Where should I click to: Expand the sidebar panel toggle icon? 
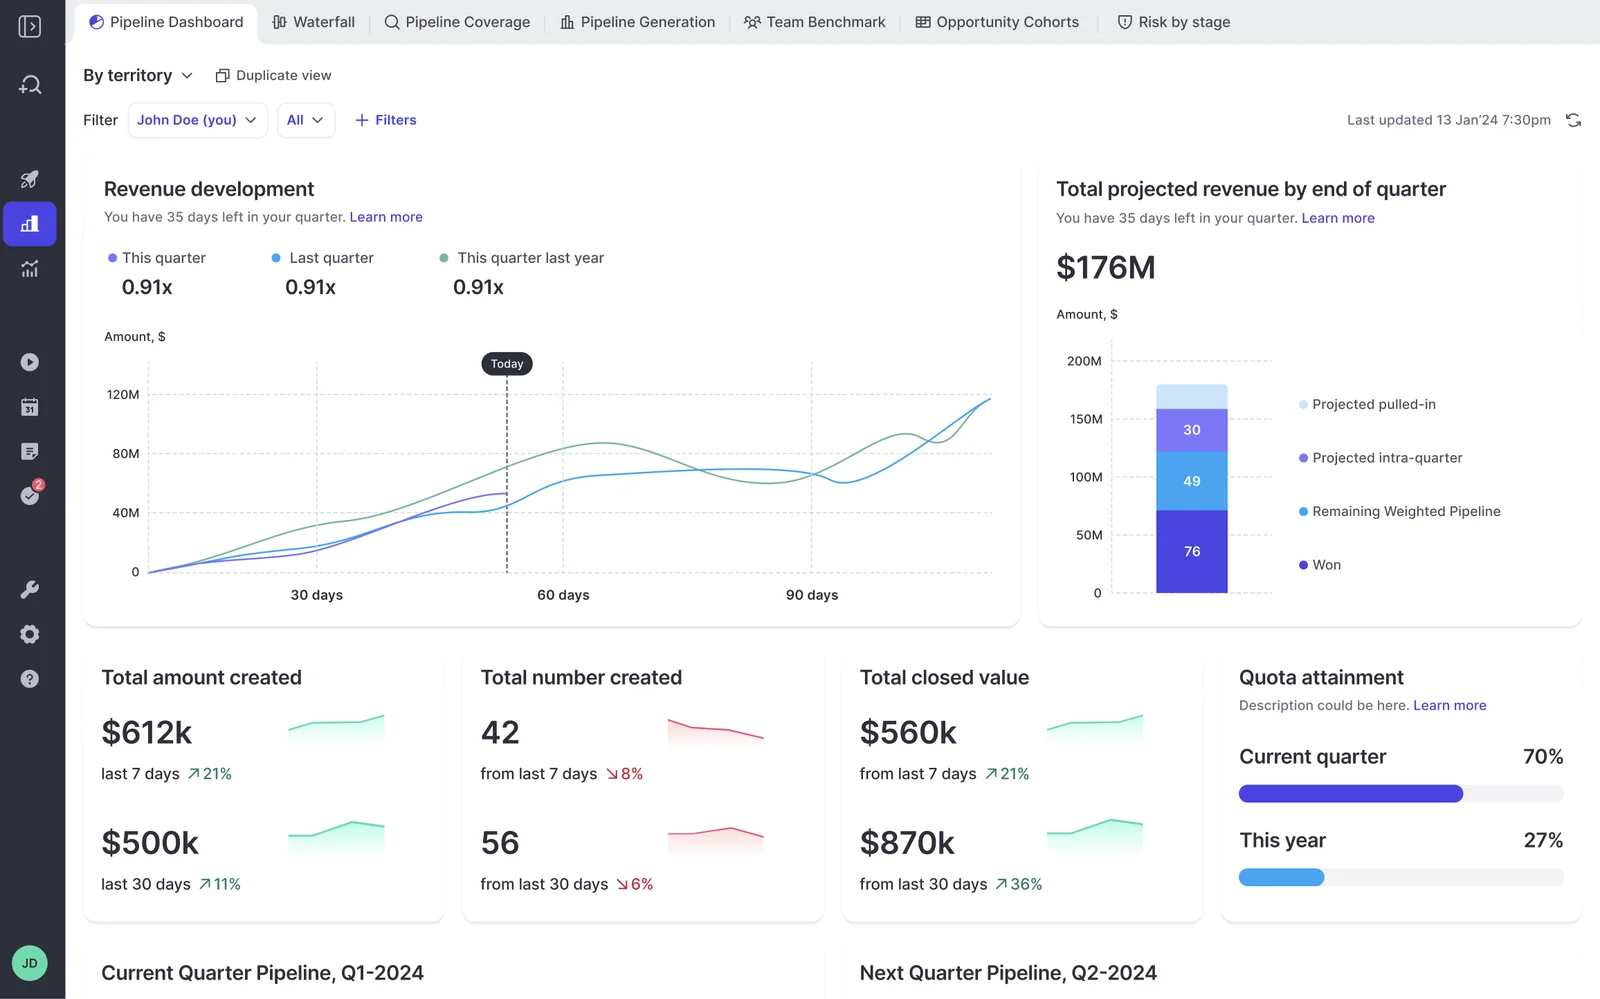(30, 26)
